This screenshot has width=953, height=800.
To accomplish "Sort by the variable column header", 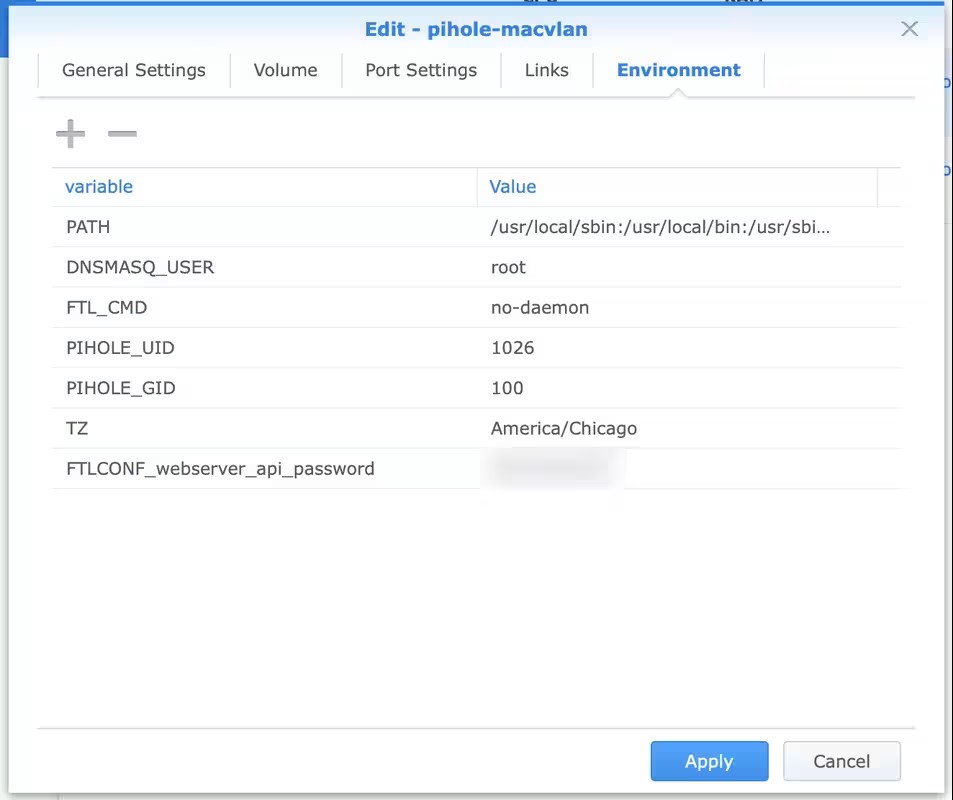I will click(99, 187).
